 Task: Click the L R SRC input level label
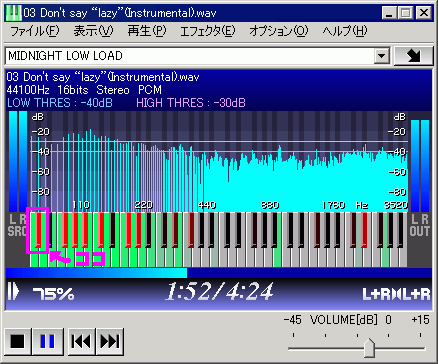pos(17,225)
